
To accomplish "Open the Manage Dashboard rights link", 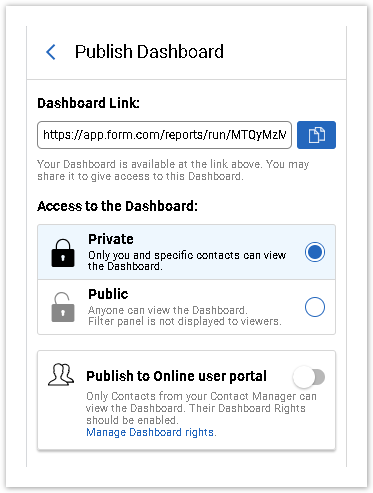I will tap(151, 432).
